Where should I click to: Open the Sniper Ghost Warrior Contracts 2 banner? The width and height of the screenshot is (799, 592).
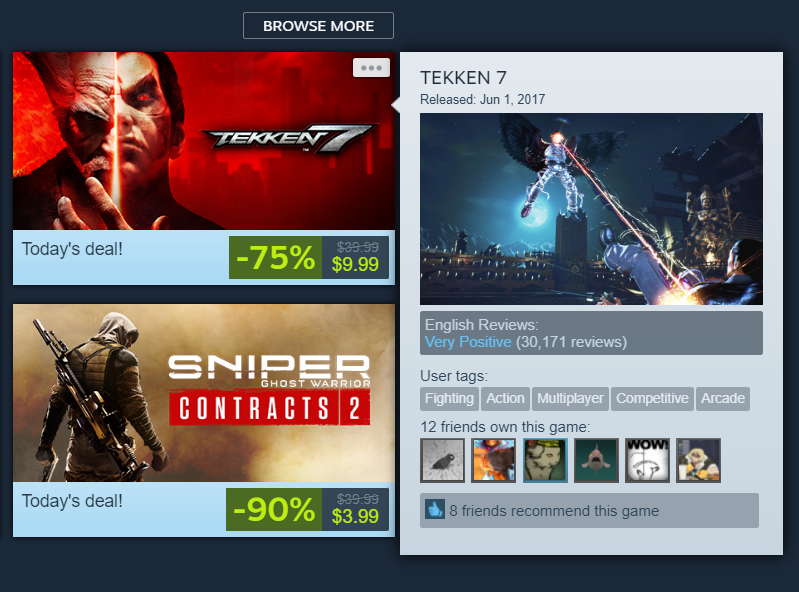[x=204, y=393]
